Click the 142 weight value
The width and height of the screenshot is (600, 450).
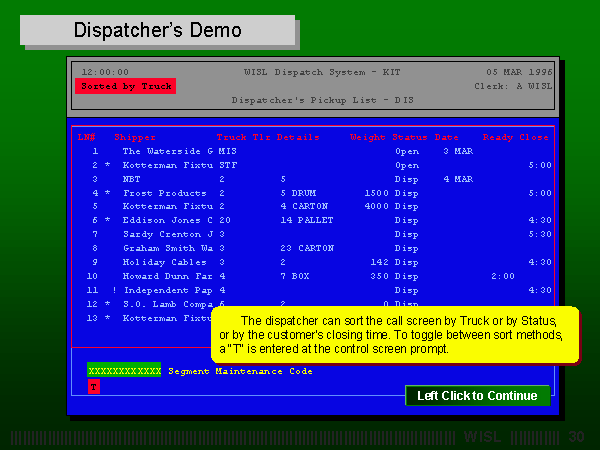point(380,262)
